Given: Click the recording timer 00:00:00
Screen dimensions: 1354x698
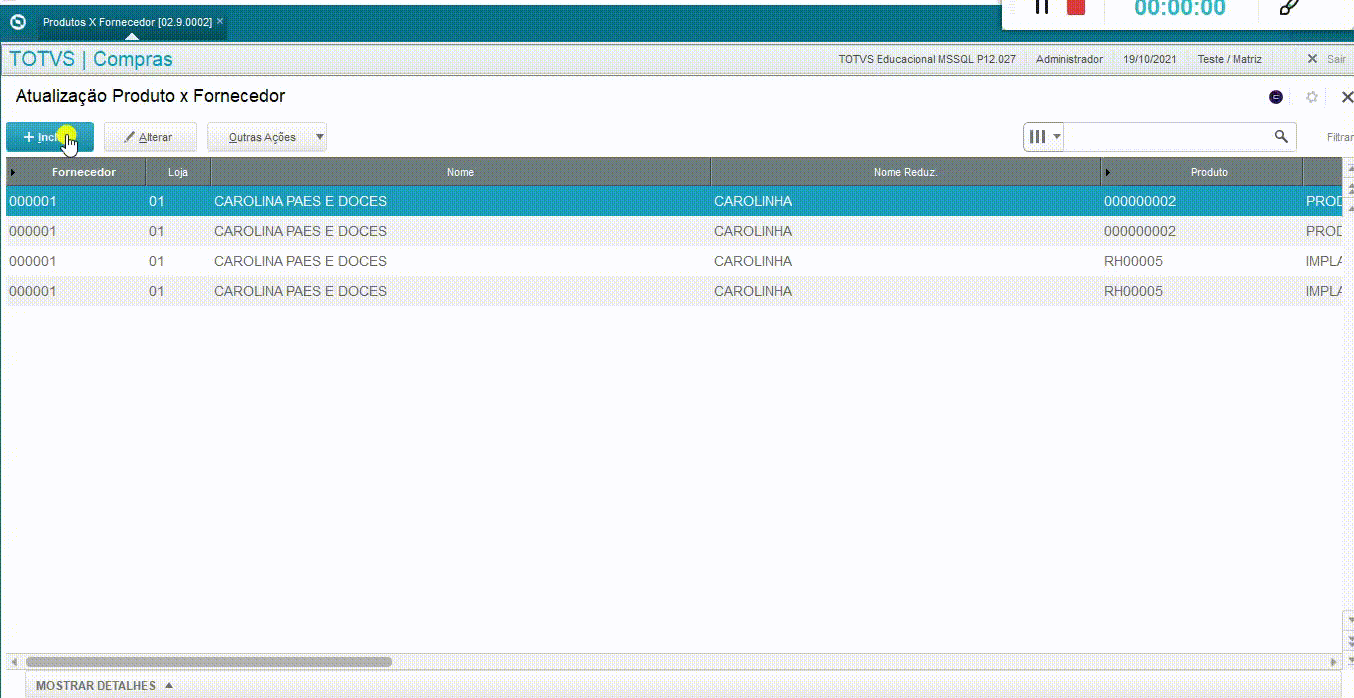Looking at the screenshot, I should 1180,8.
